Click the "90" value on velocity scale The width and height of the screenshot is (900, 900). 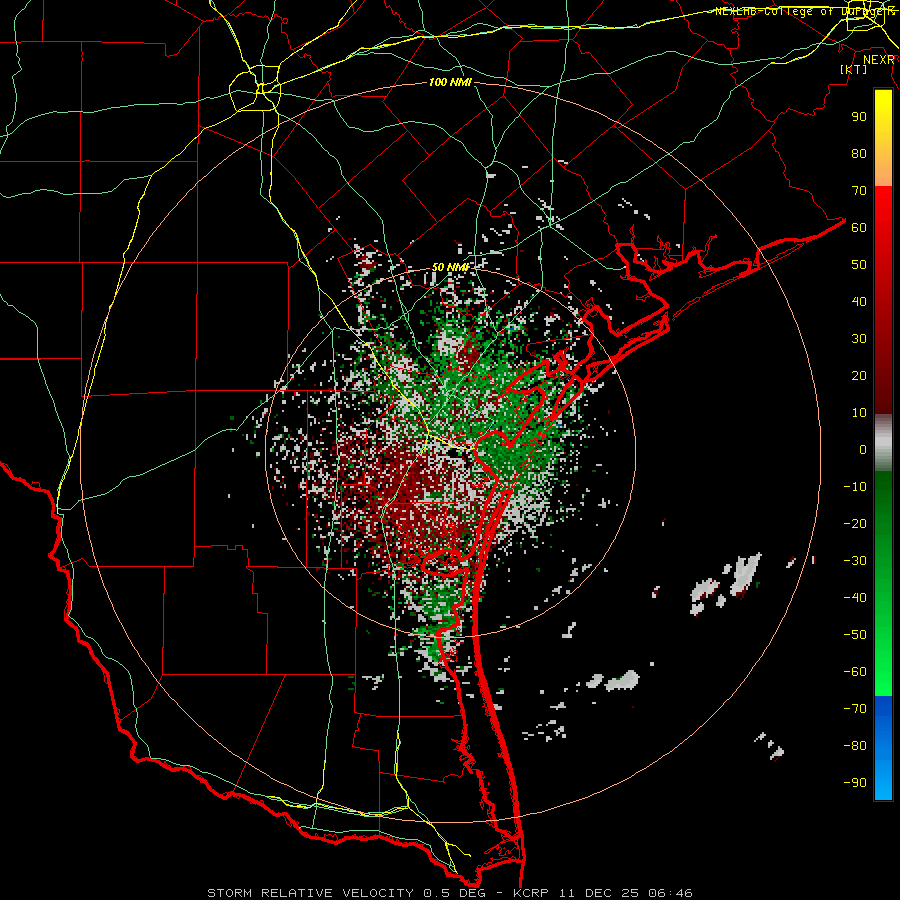(x=859, y=117)
